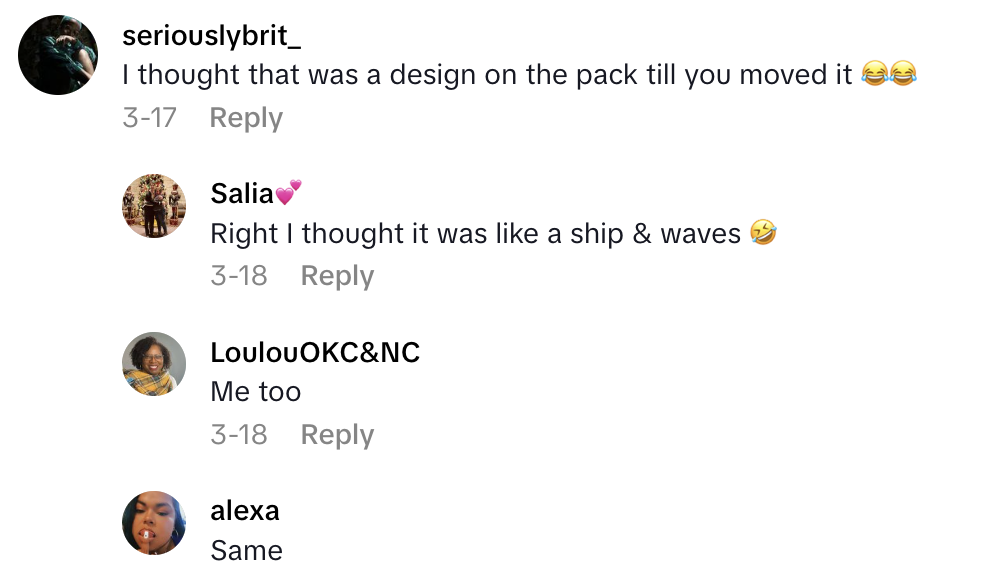
Task: Click the crying-laughing emojis in seriouslybrit_'s comment
Action: 888,75
